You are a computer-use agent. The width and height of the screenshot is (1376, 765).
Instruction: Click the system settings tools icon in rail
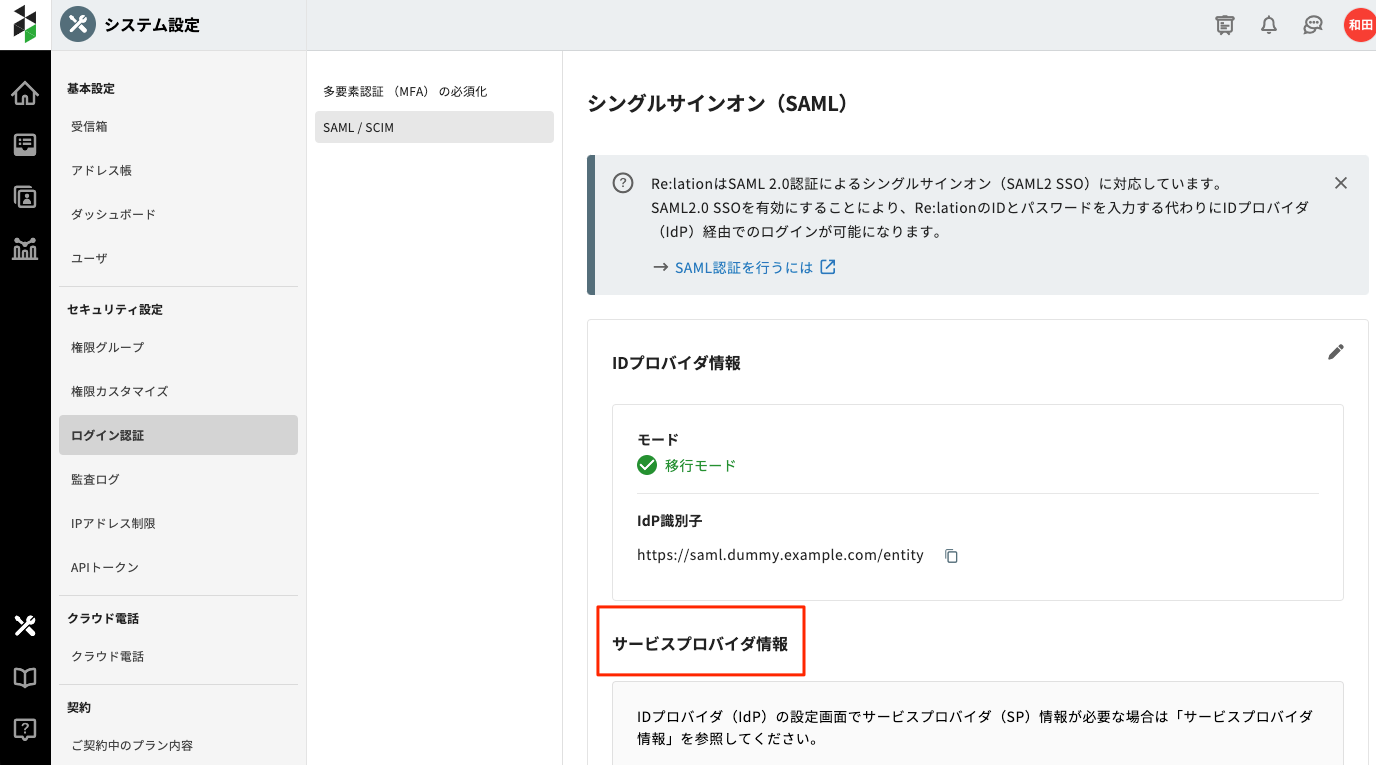(25, 626)
